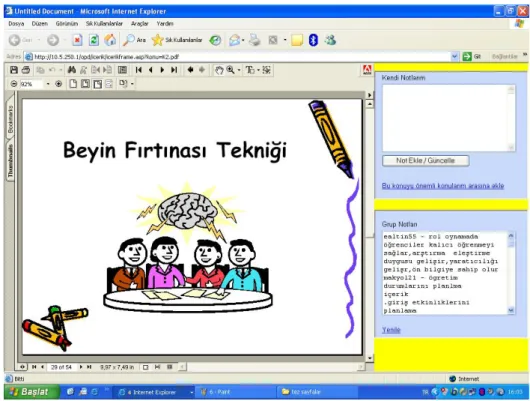The width and height of the screenshot is (530, 401).
Task: Refresh the page in Internet Explorer
Action: [94, 40]
